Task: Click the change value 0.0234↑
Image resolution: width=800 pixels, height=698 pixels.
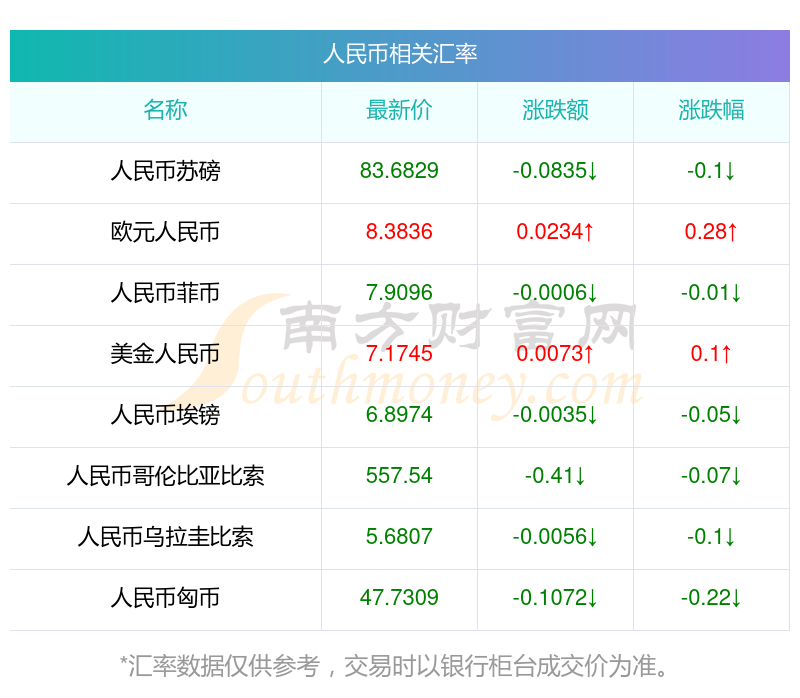Action: (x=555, y=232)
